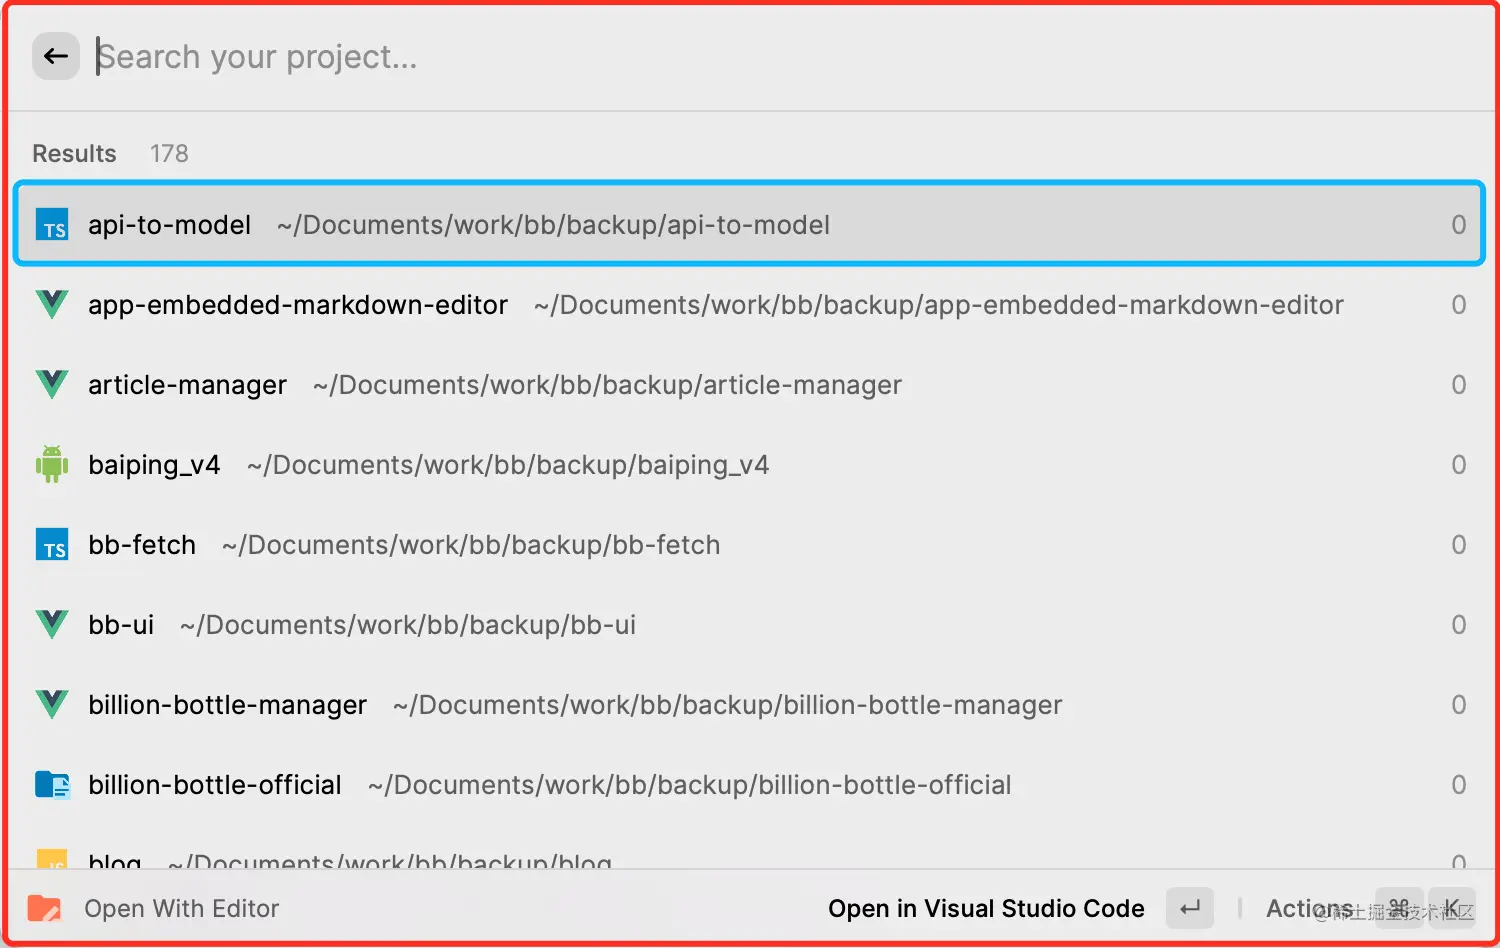The height and width of the screenshot is (948, 1500).
Task: Select the partially visible blog project
Action: point(116,860)
